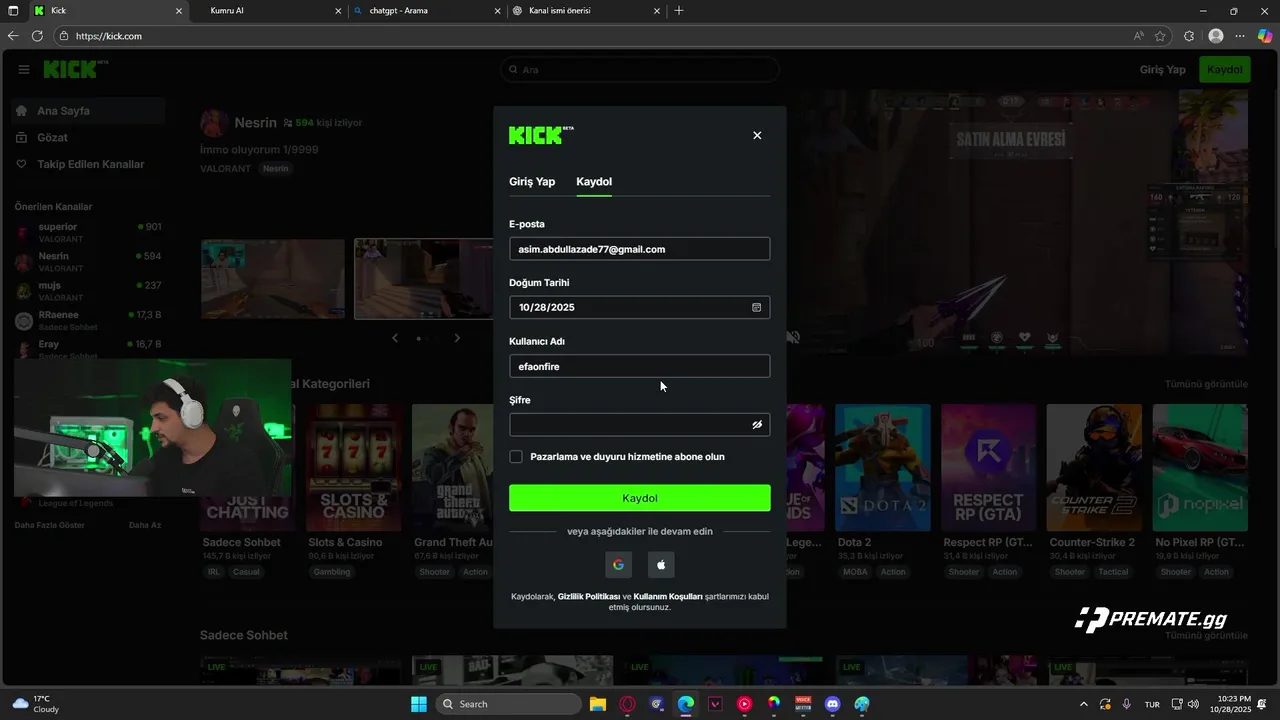The width and height of the screenshot is (1280, 720).
Task: Open the hamburger sidebar menu
Action: (x=24, y=70)
